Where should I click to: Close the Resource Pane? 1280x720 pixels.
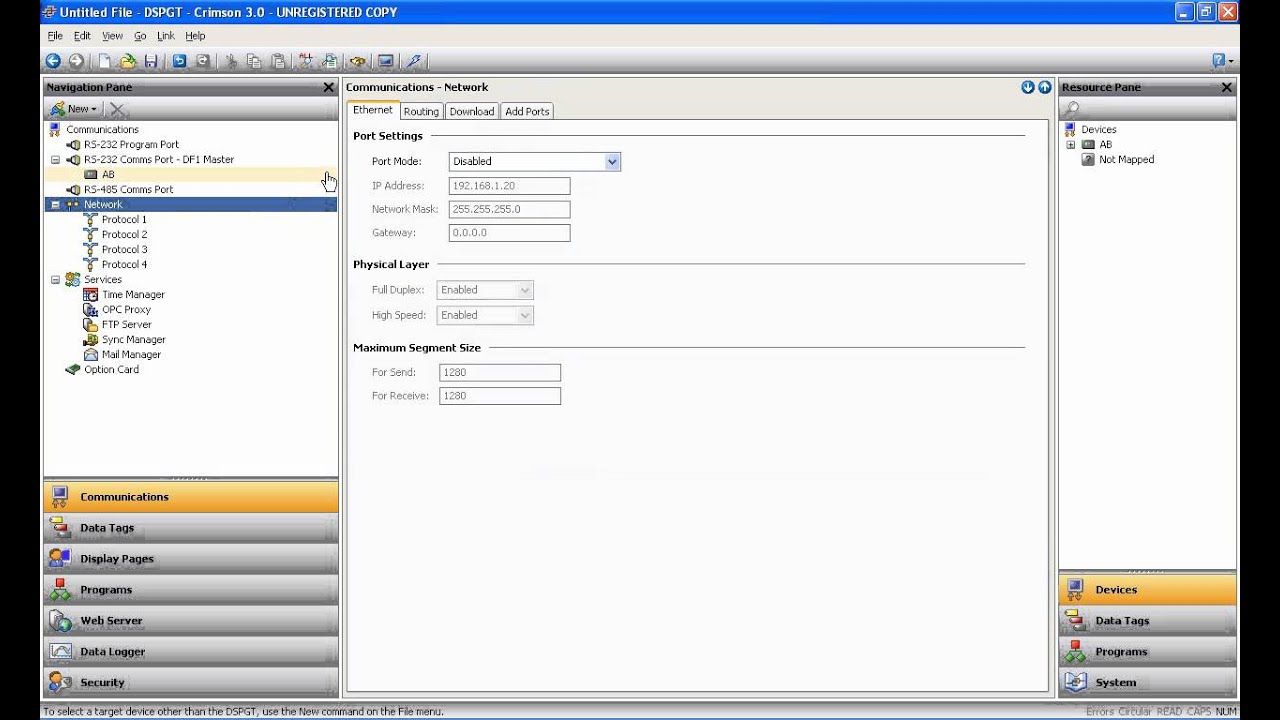click(1227, 87)
